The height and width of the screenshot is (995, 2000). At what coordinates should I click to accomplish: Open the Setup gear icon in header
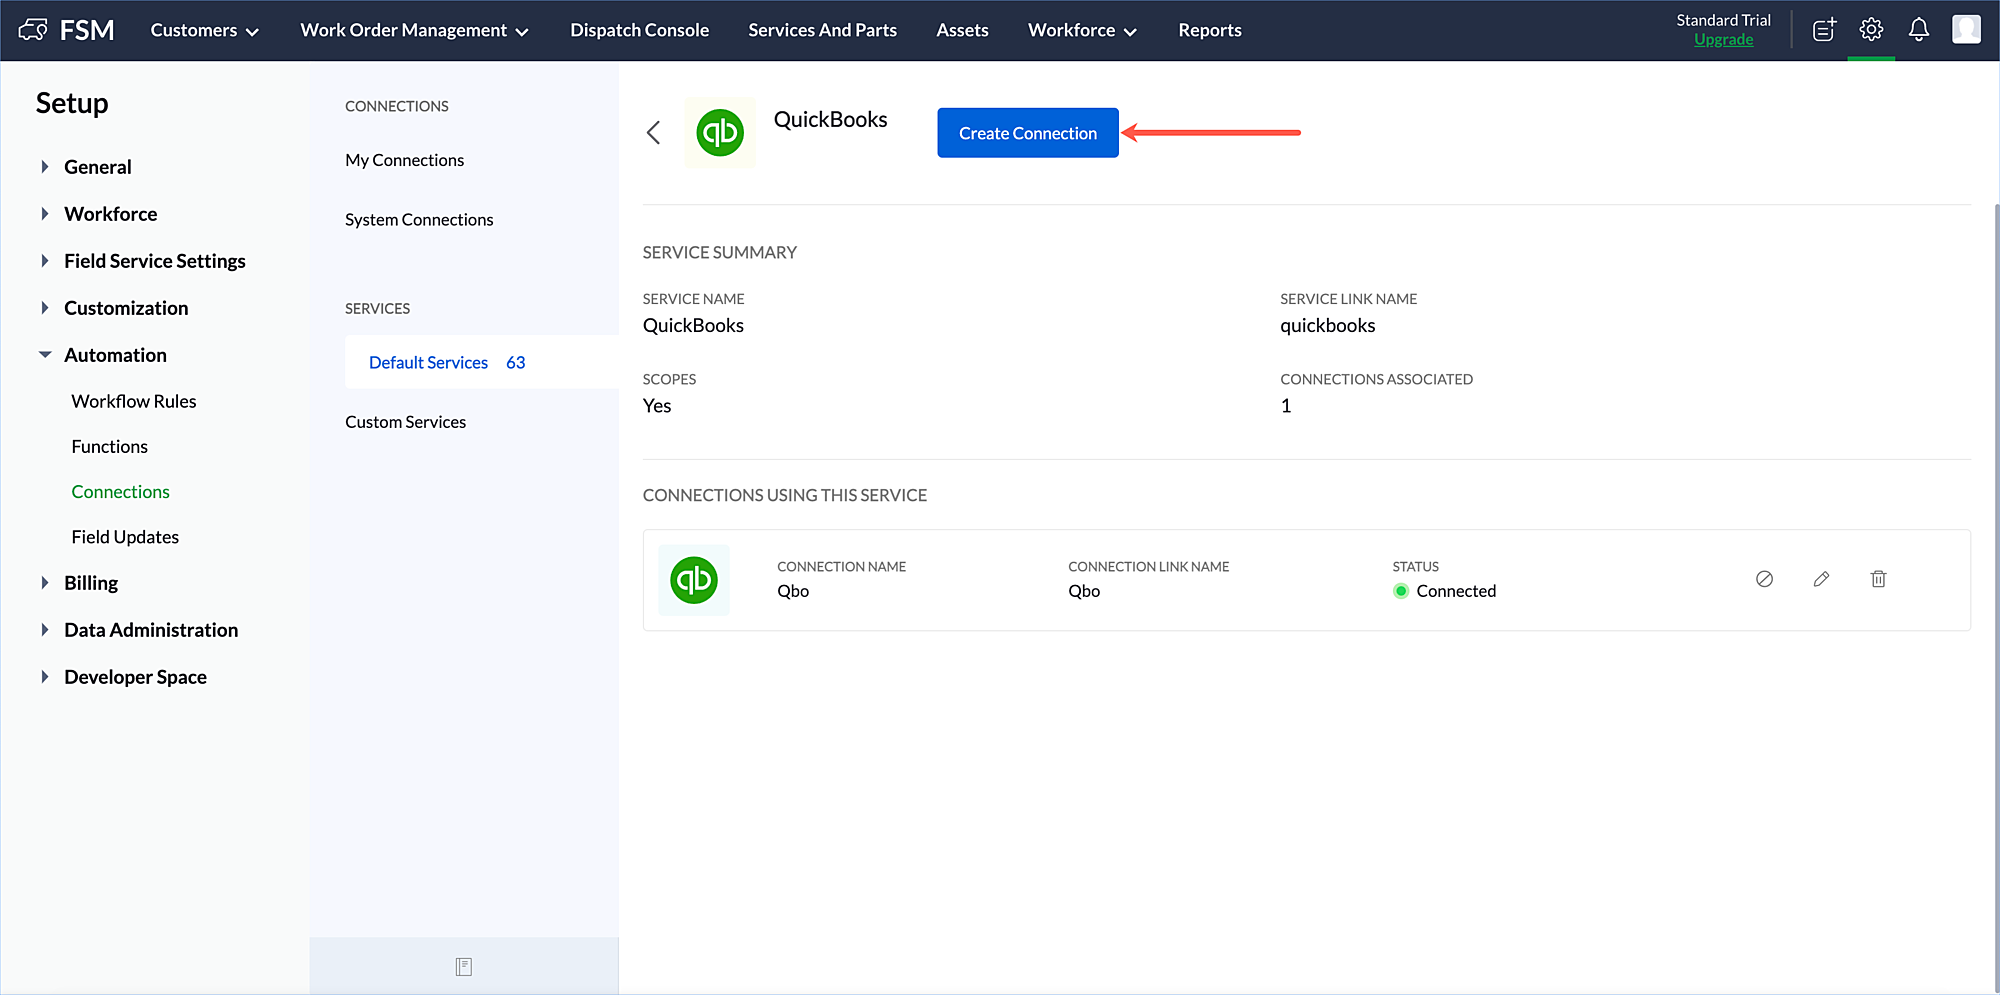[1871, 30]
